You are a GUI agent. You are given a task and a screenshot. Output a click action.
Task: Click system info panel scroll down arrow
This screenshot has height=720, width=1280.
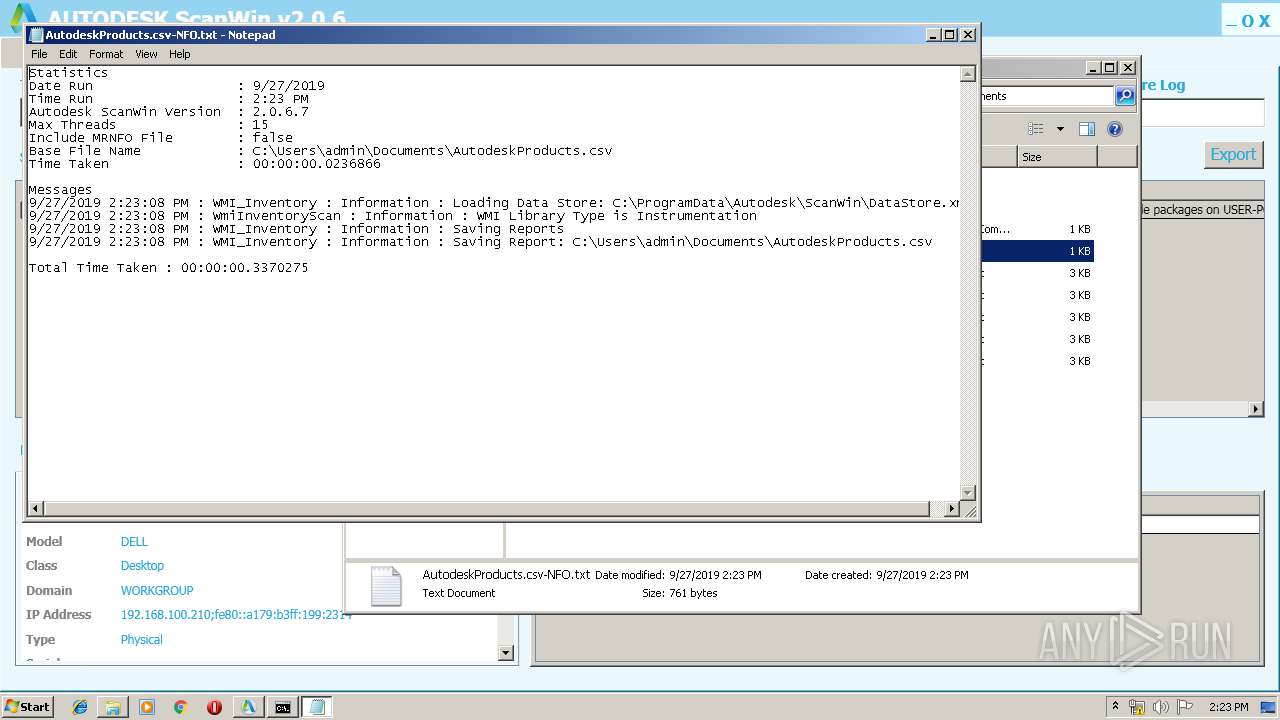(505, 653)
